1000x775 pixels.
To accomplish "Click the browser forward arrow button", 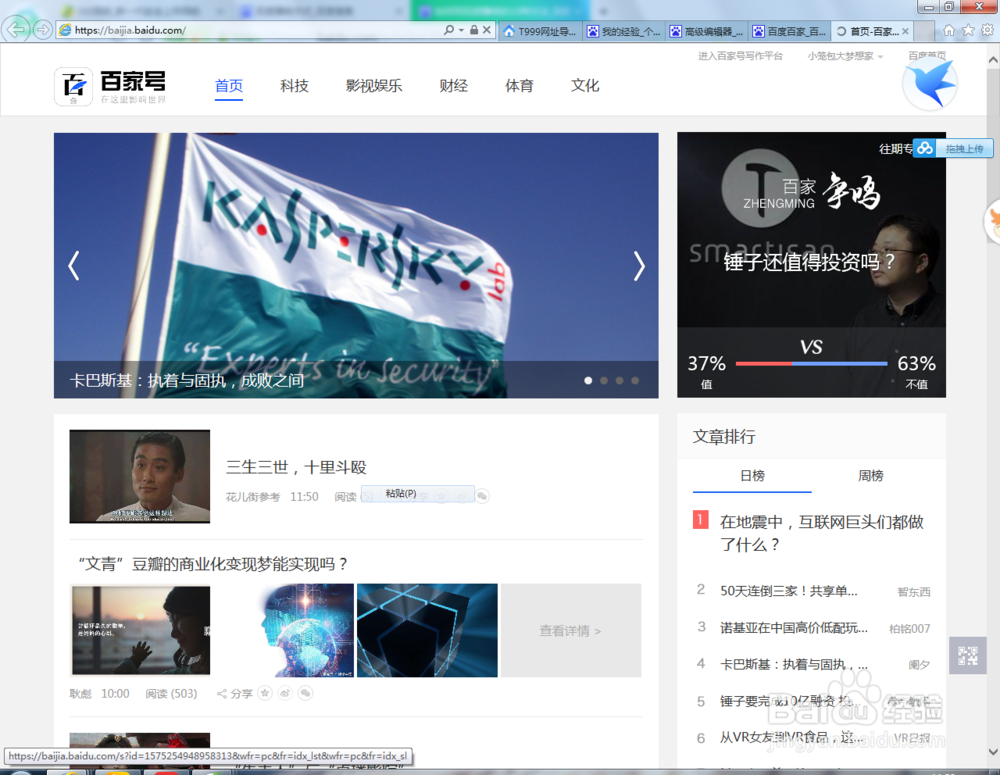I will (x=43, y=30).
